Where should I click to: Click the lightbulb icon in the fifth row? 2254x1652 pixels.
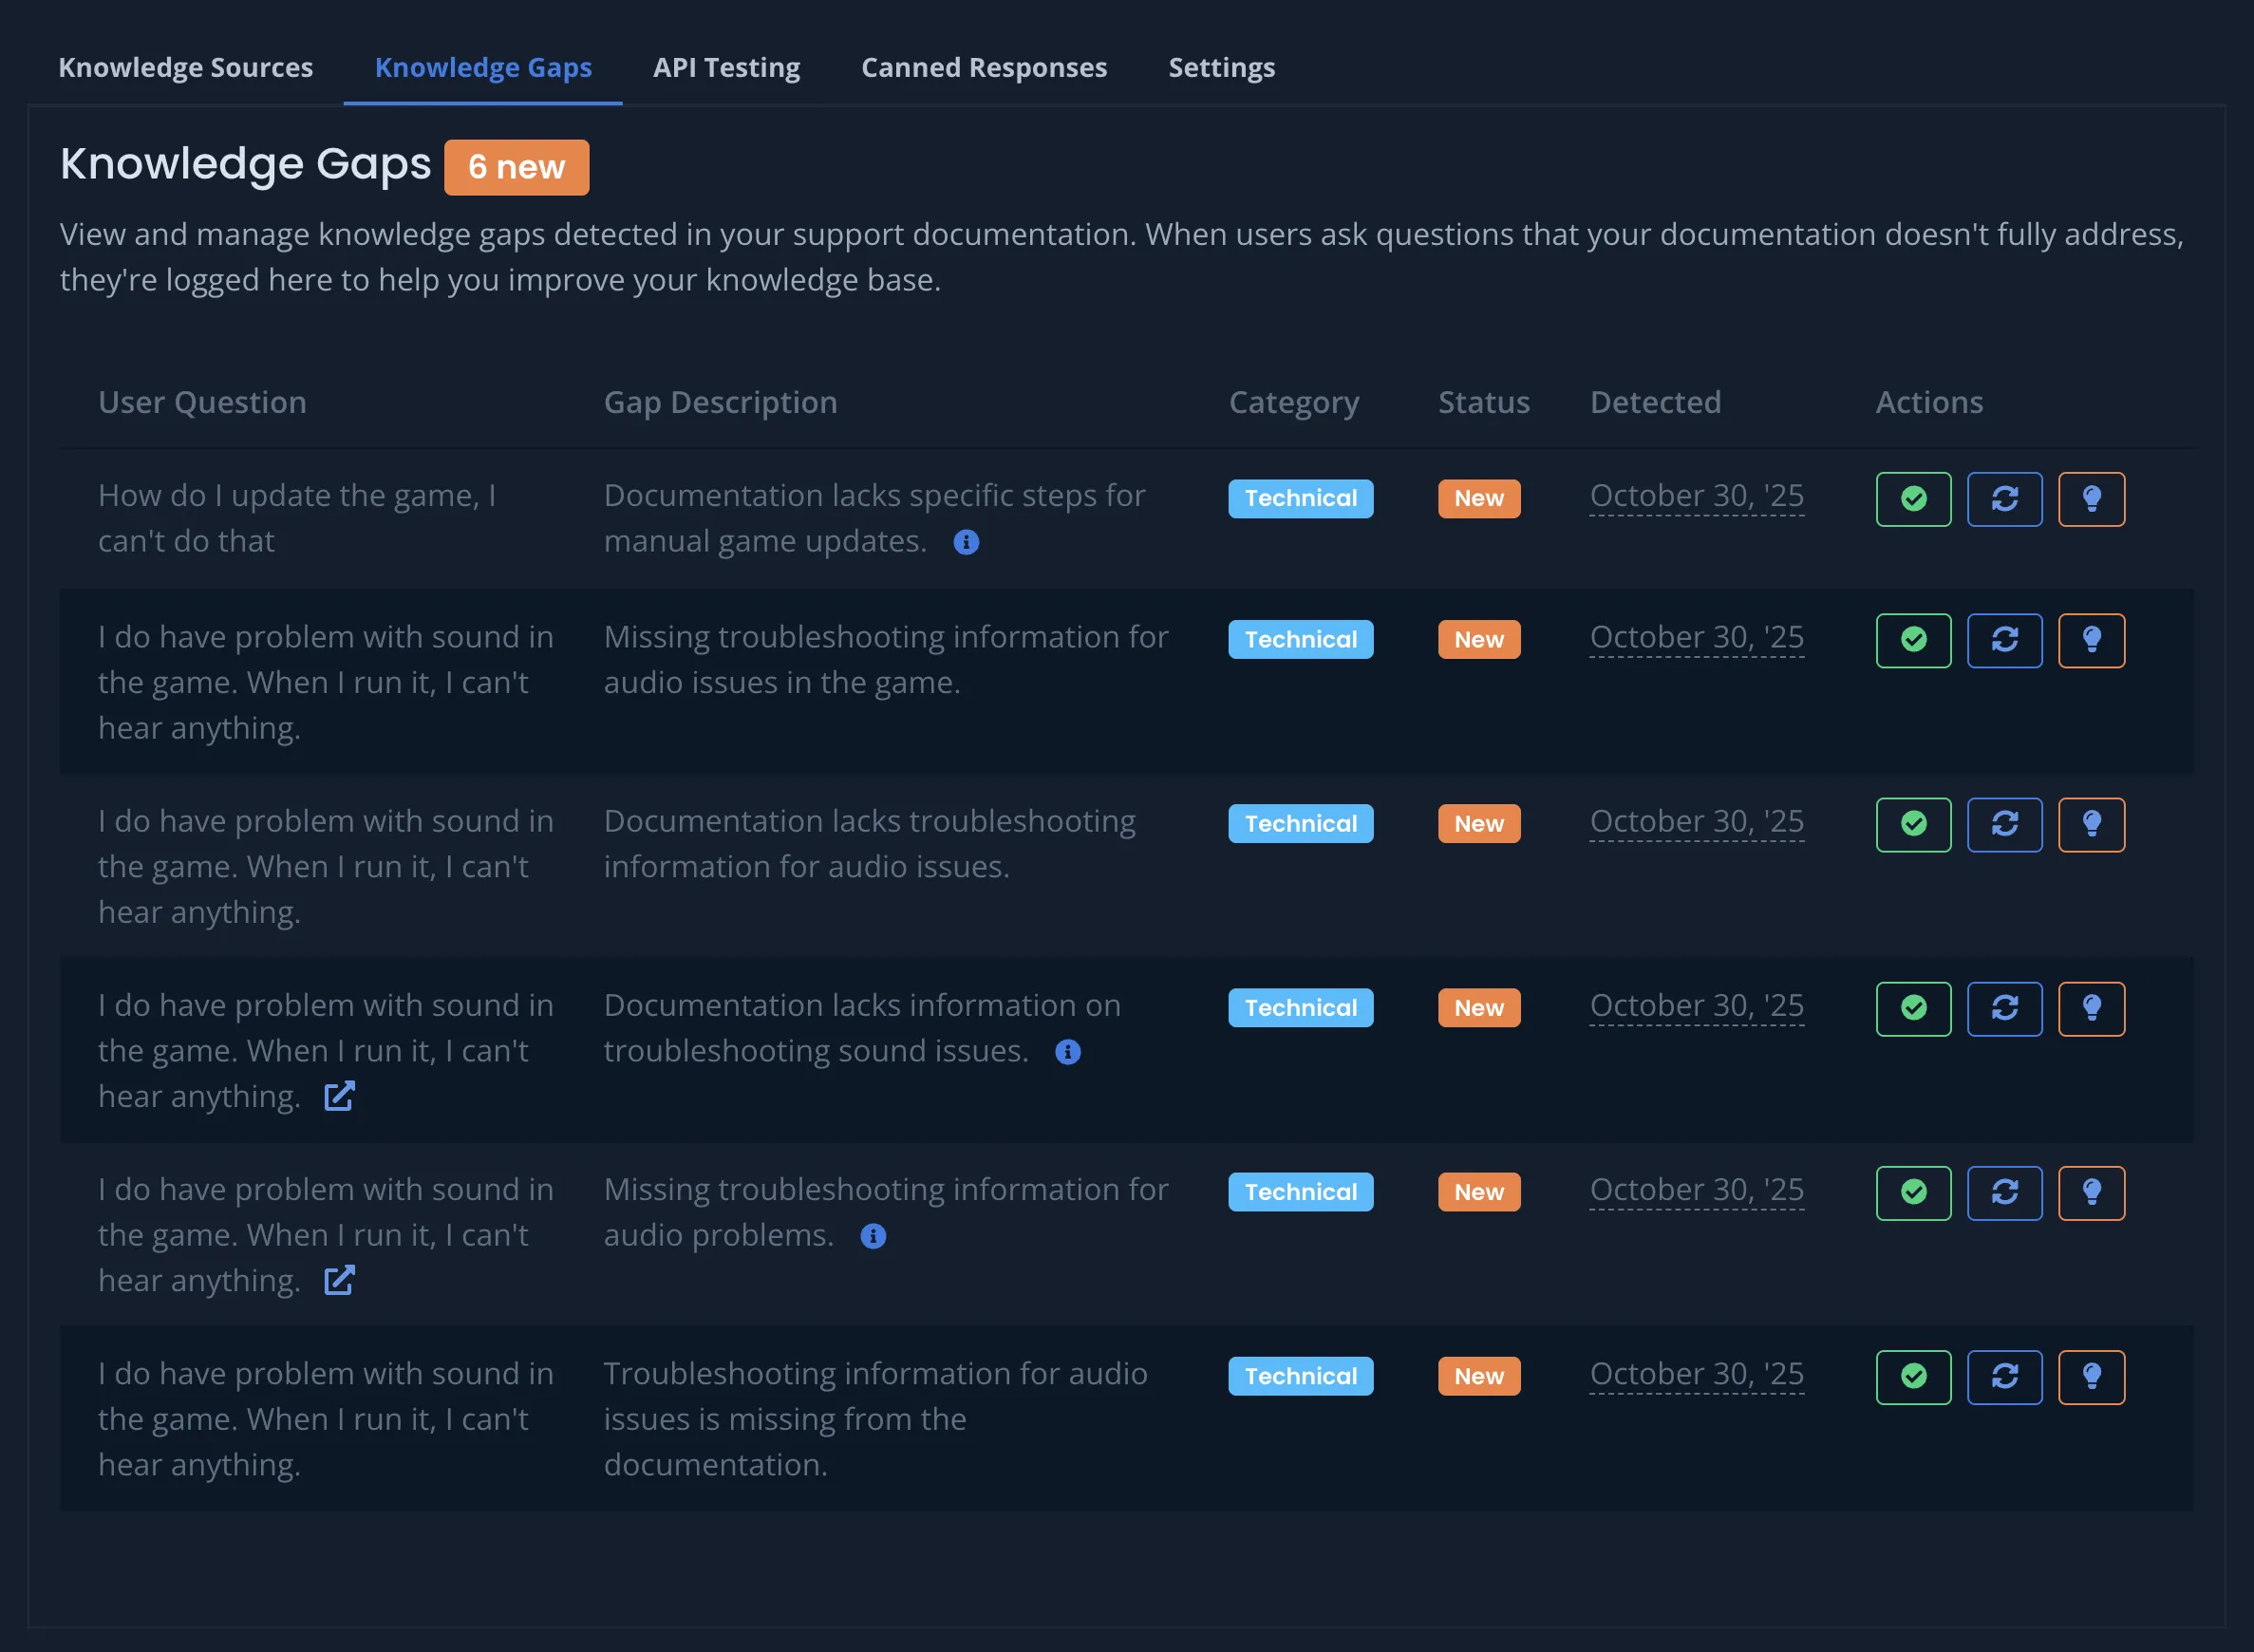click(2091, 1192)
